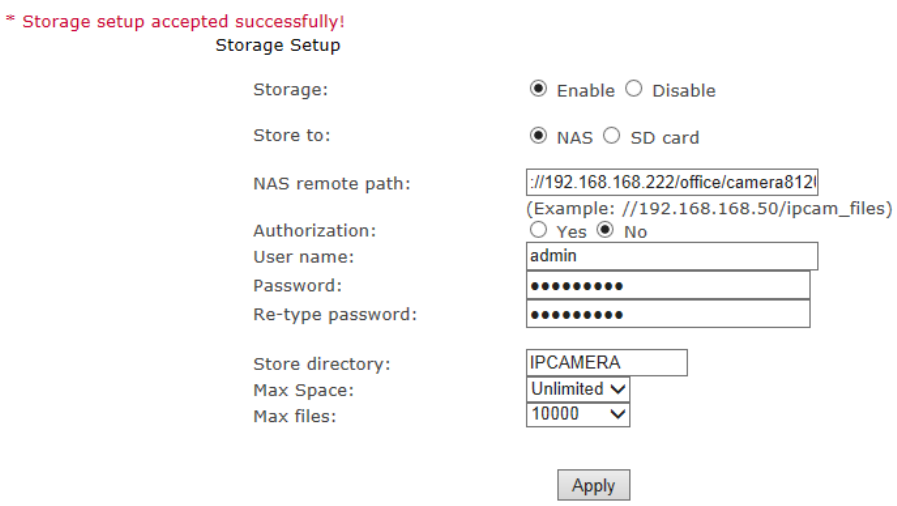Image resolution: width=897 pixels, height=506 pixels.
Task: Select SD card as storage destination
Action: (x=611, y=136)
